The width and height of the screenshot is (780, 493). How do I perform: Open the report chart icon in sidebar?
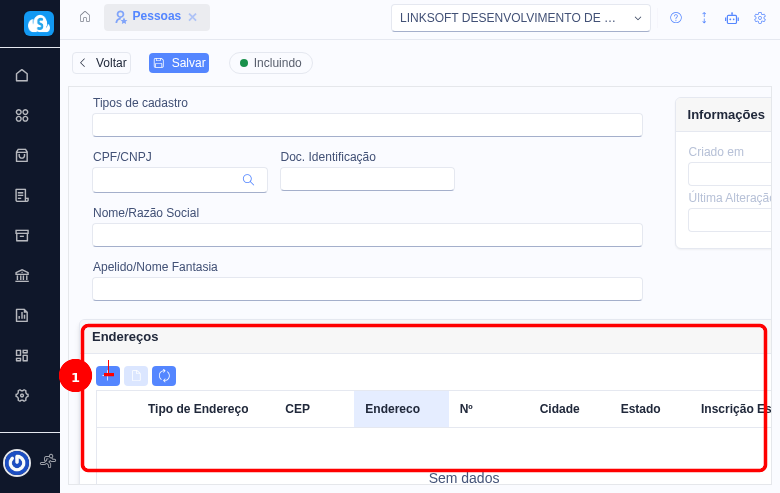pyautogui.click(x=22, y=315)
